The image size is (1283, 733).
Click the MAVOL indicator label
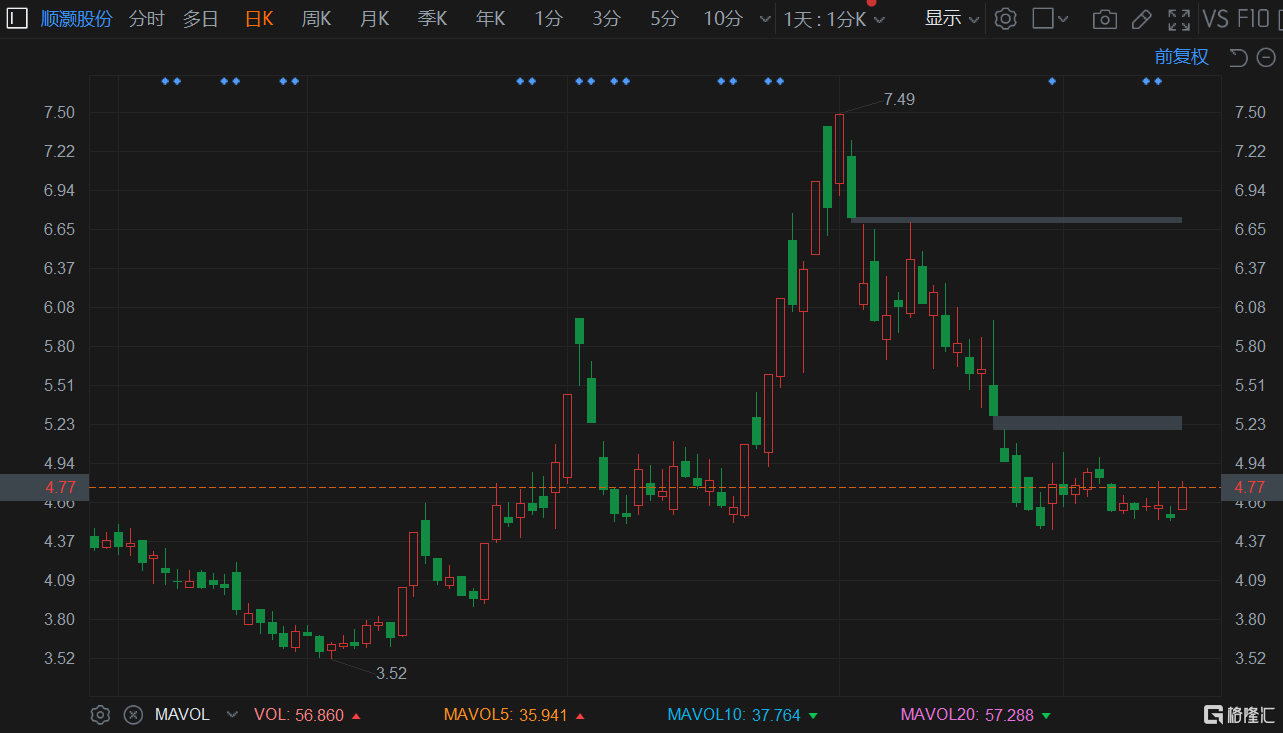182,715
